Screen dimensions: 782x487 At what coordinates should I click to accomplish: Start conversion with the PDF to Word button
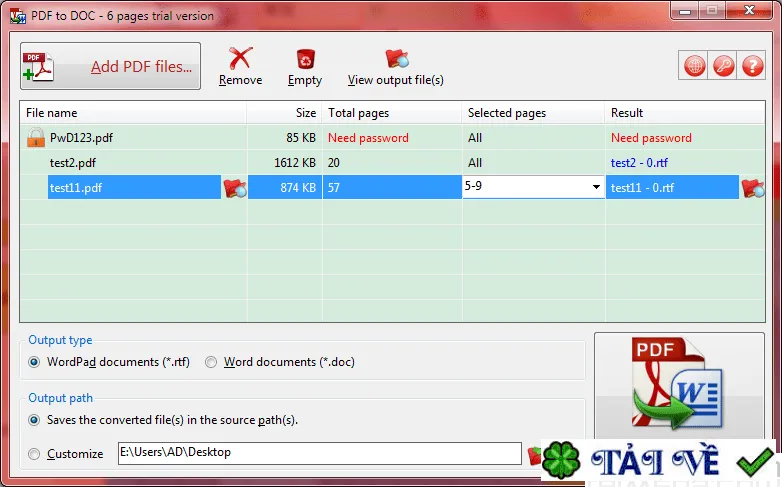pos(679,384)
